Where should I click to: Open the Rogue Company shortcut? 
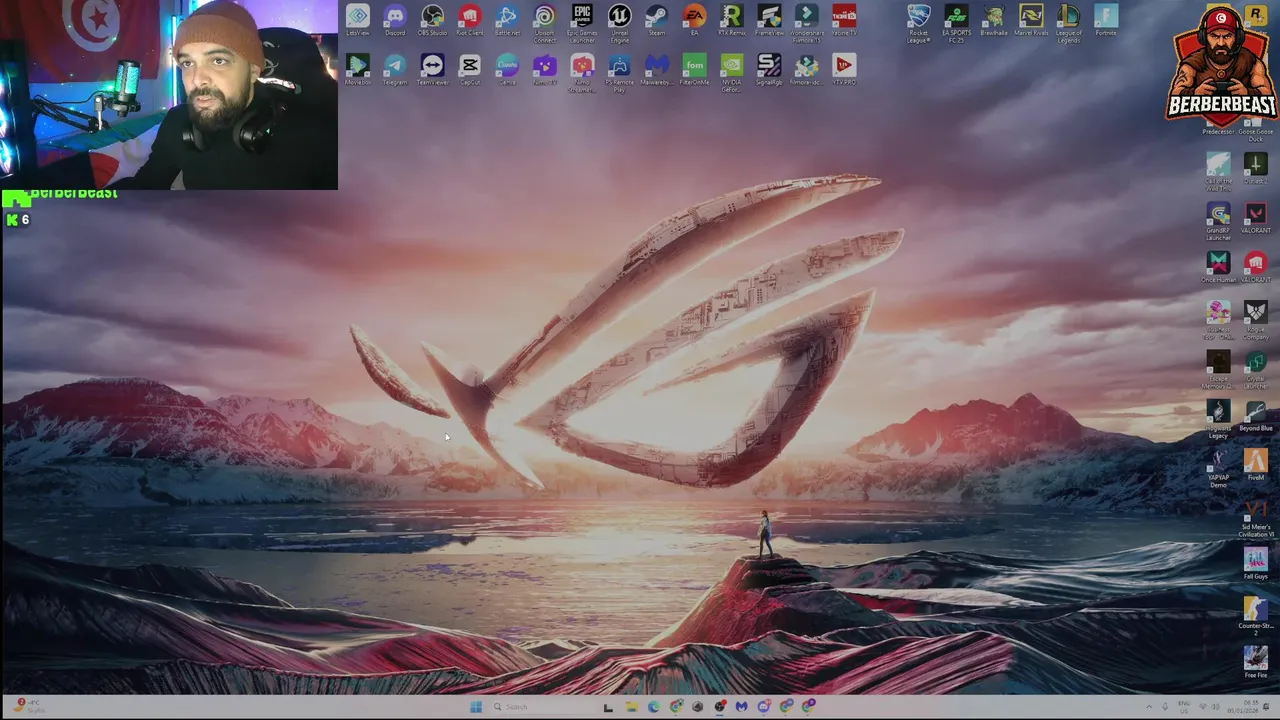[1255, 320]
